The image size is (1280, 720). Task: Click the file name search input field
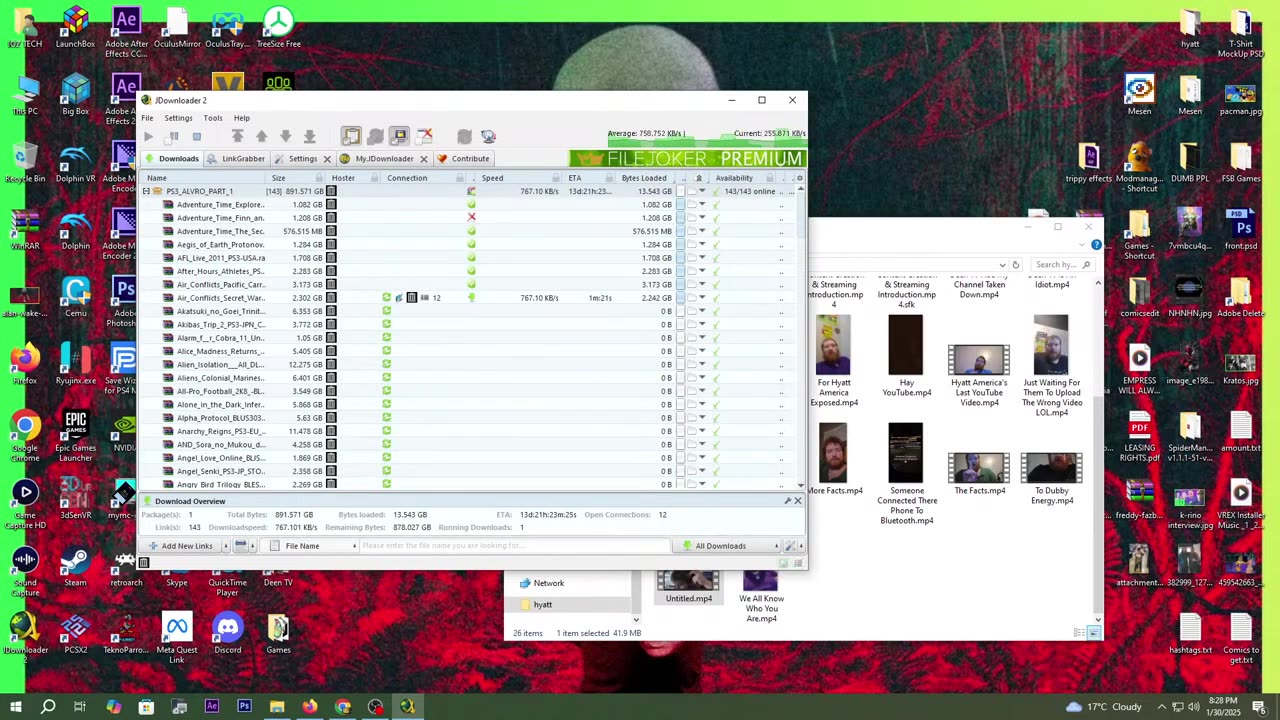tap(514, 546)
